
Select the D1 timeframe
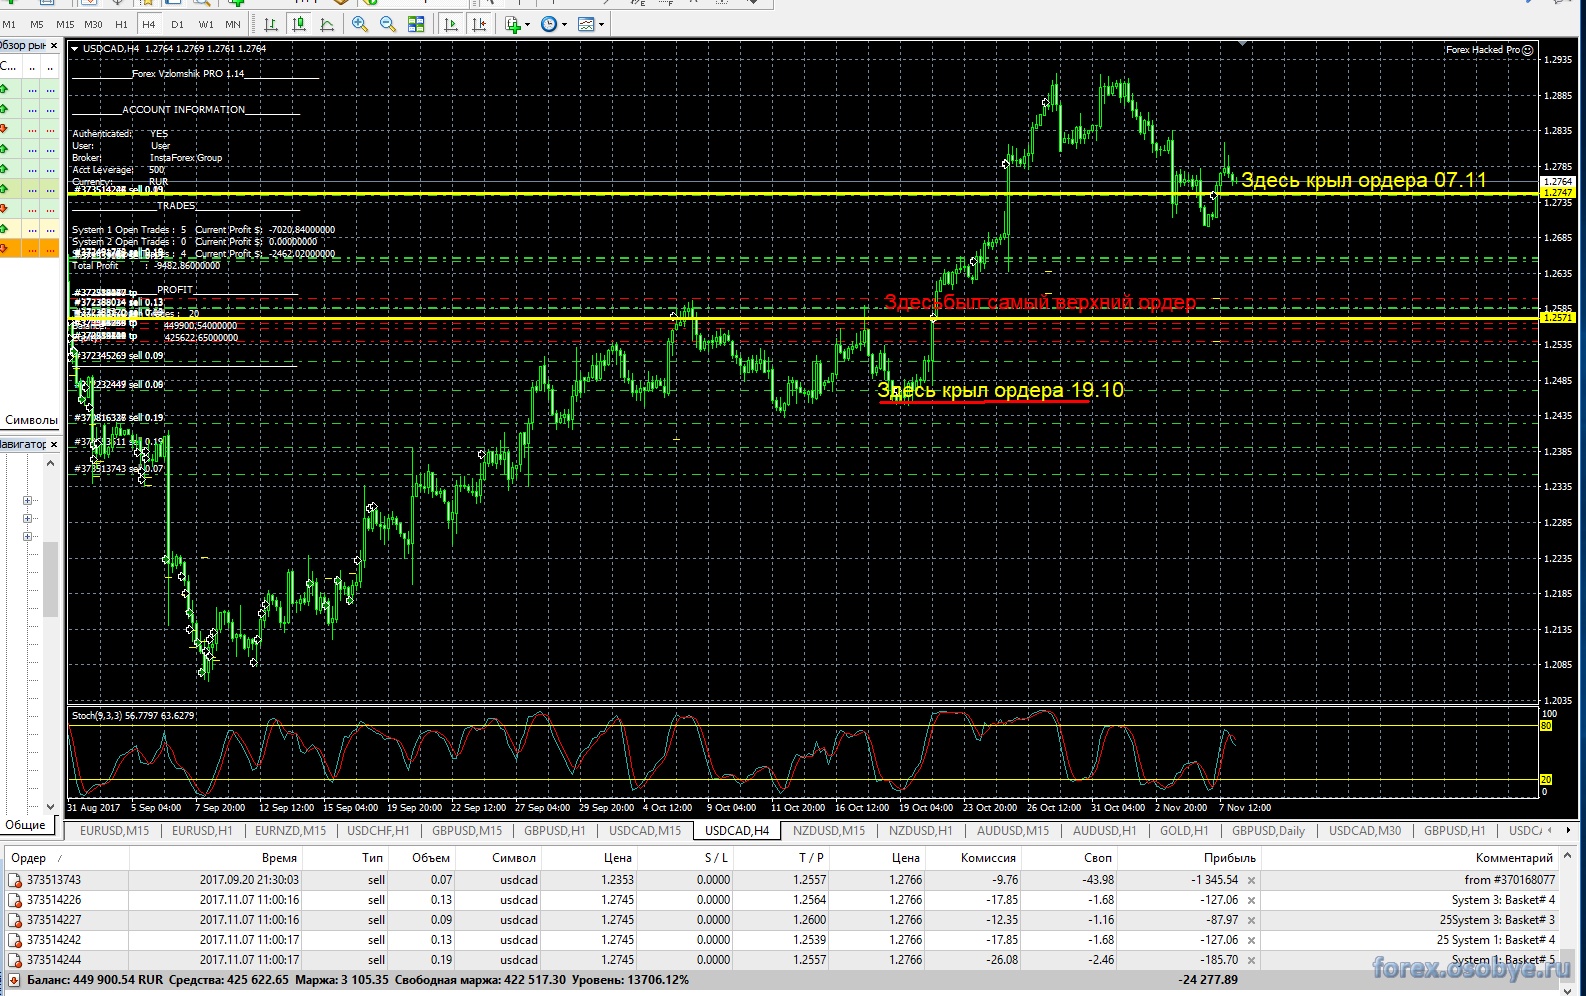pyautogui.click(x=177, y=24)
